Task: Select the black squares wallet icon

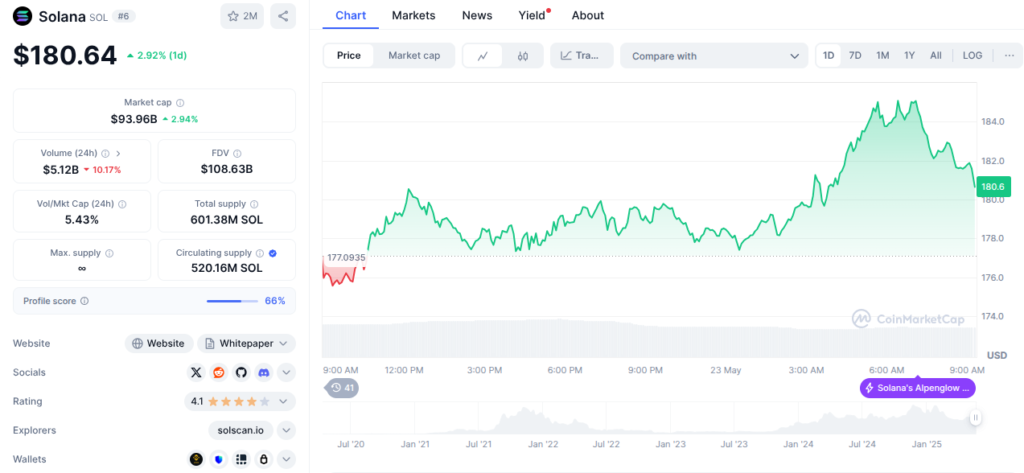Action: [241, 459]
